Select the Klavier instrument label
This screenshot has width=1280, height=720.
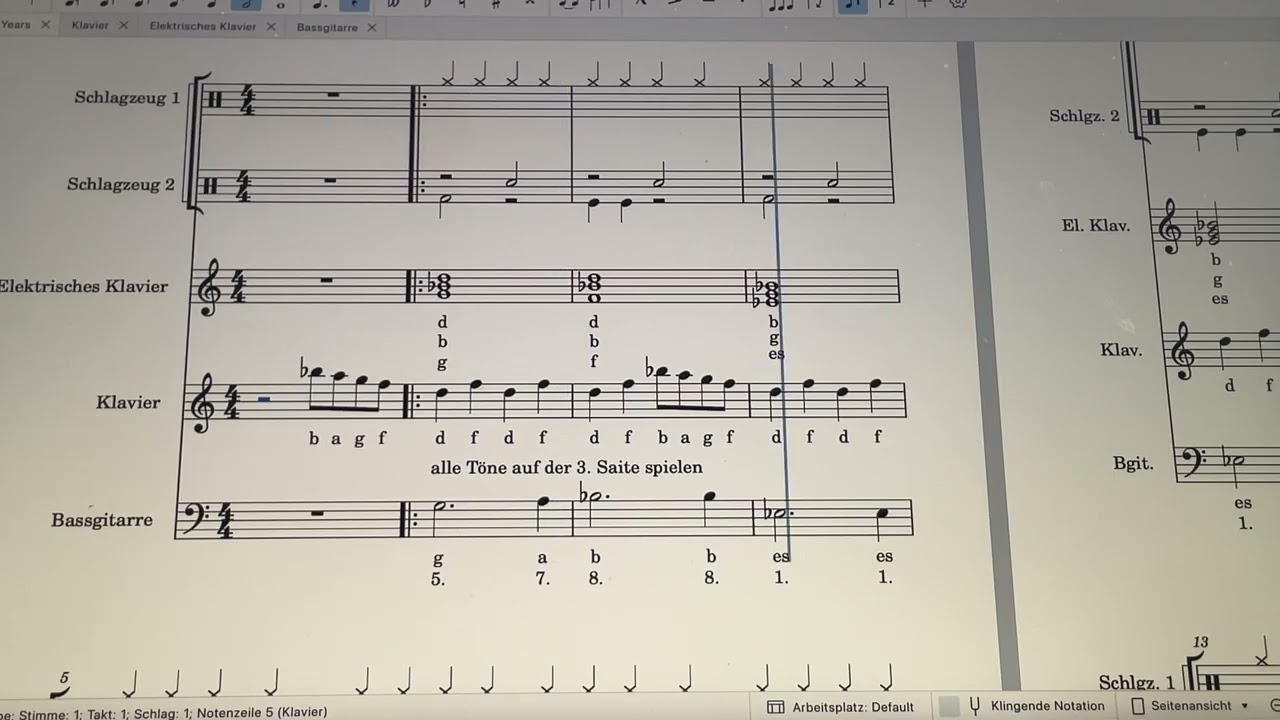coord(128,402)
